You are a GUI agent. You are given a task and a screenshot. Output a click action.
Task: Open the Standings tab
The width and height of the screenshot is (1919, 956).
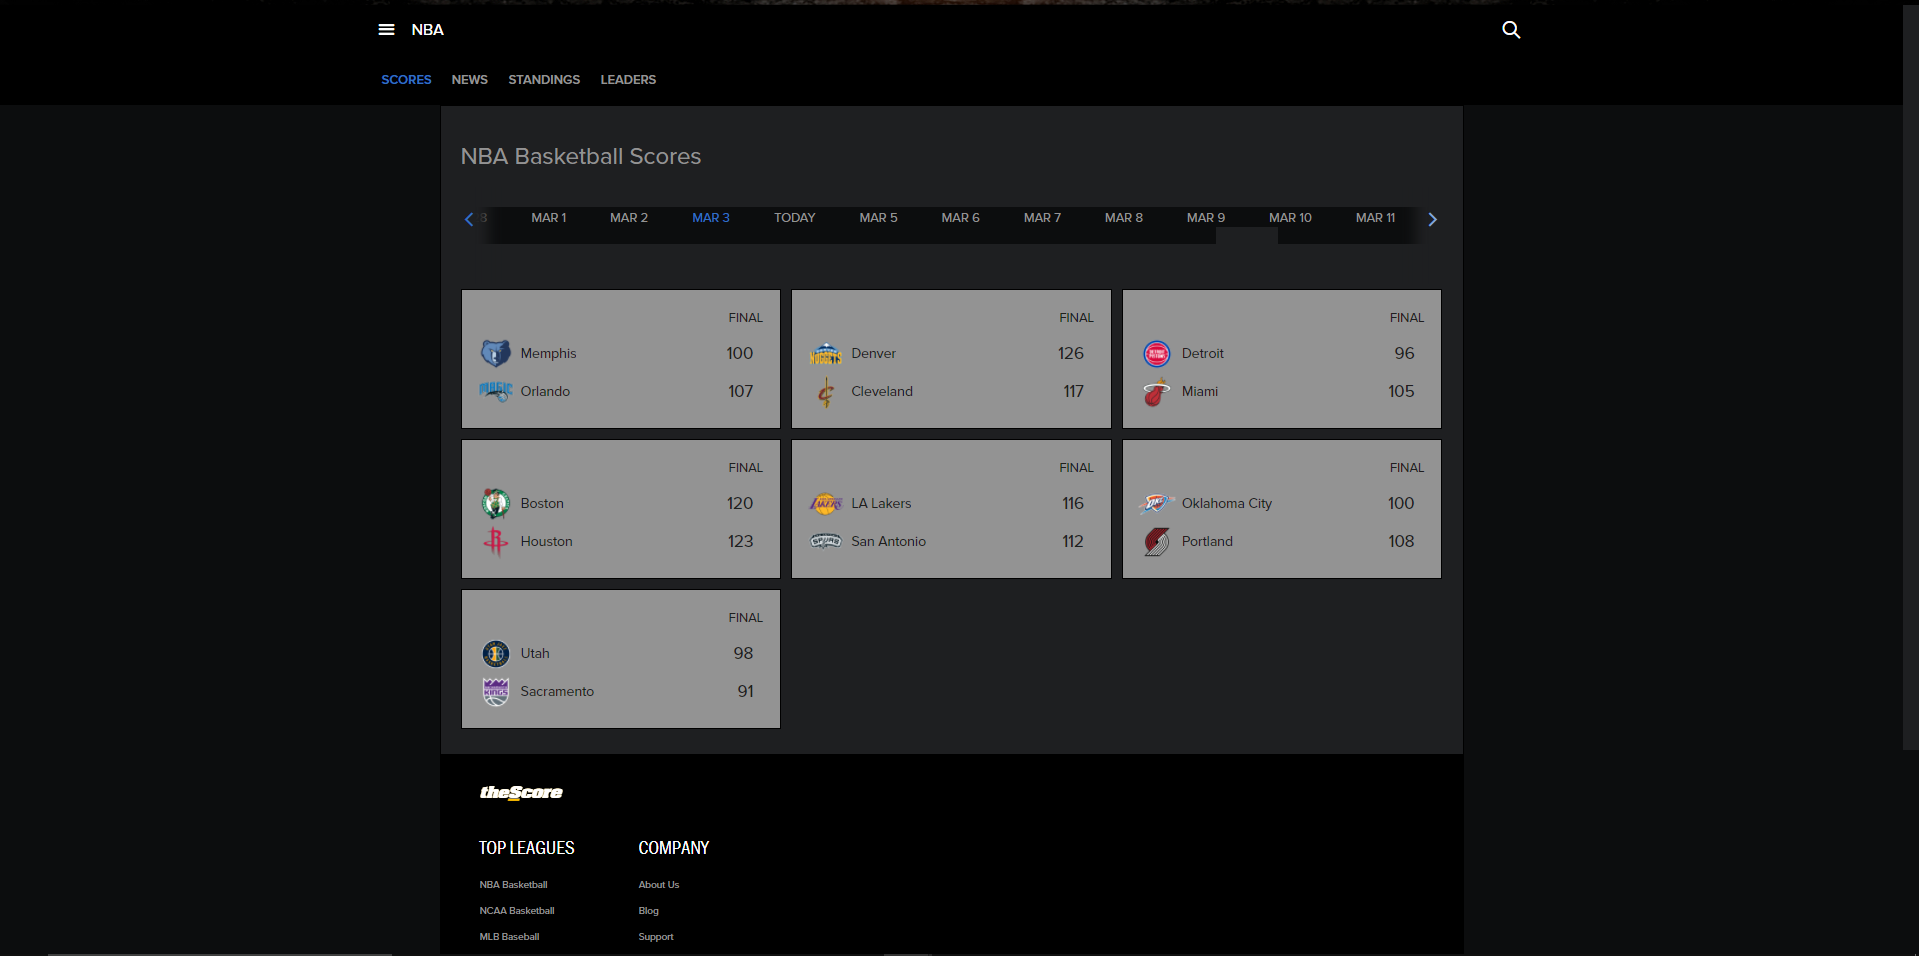click(x=544, y=80)
